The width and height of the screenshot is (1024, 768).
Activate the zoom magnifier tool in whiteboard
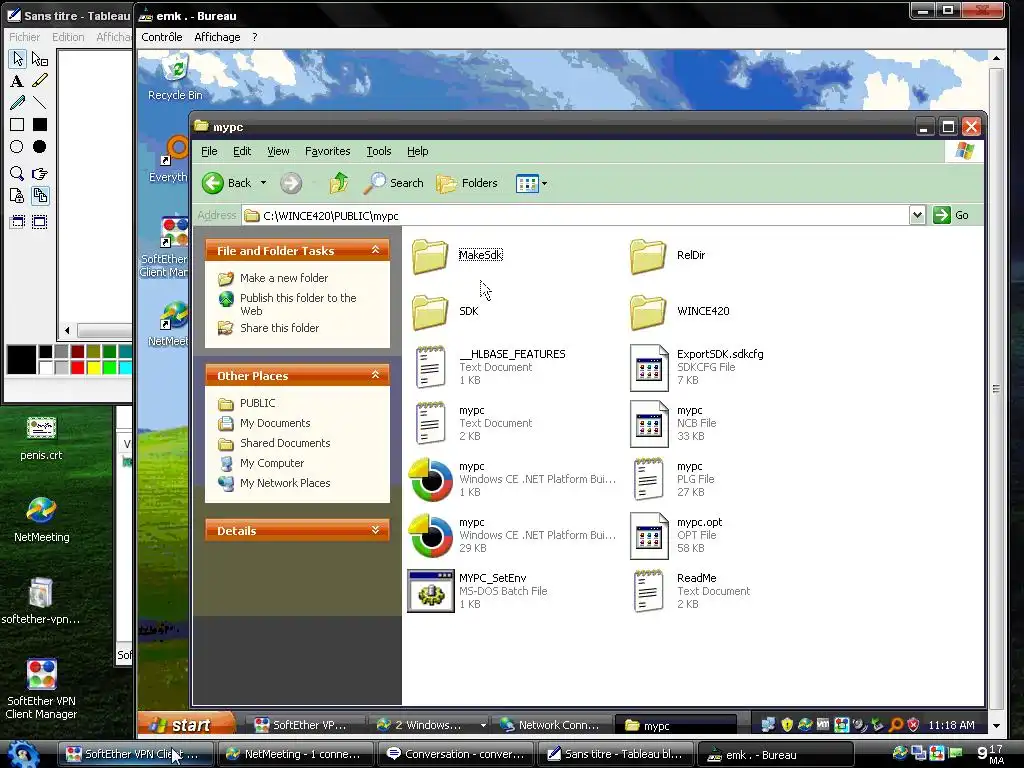[x=18, y=174]
